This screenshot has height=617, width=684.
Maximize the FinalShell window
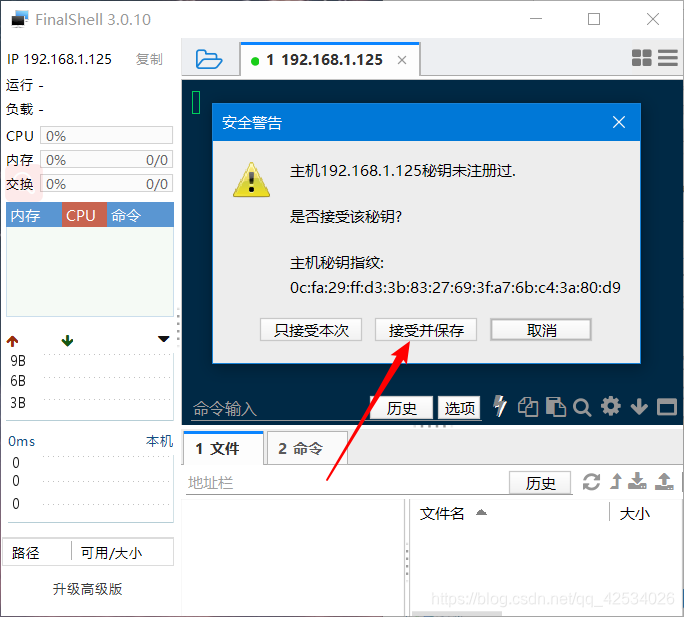[594, 19]
